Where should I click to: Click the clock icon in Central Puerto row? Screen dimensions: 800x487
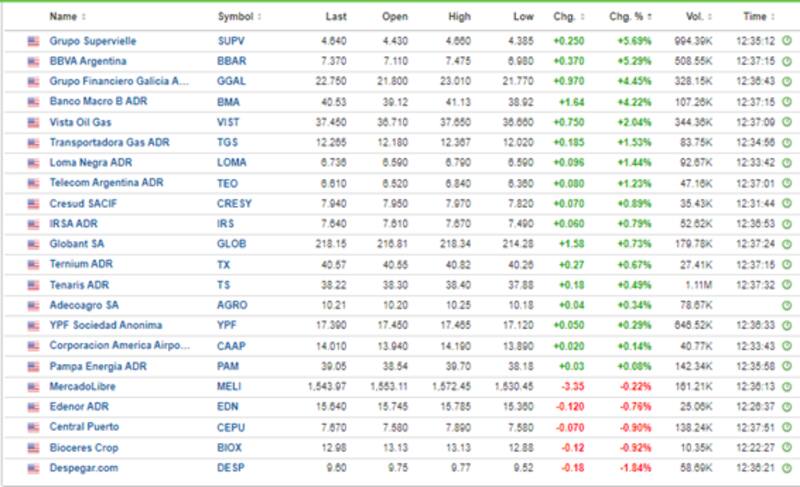pos(786,427)
